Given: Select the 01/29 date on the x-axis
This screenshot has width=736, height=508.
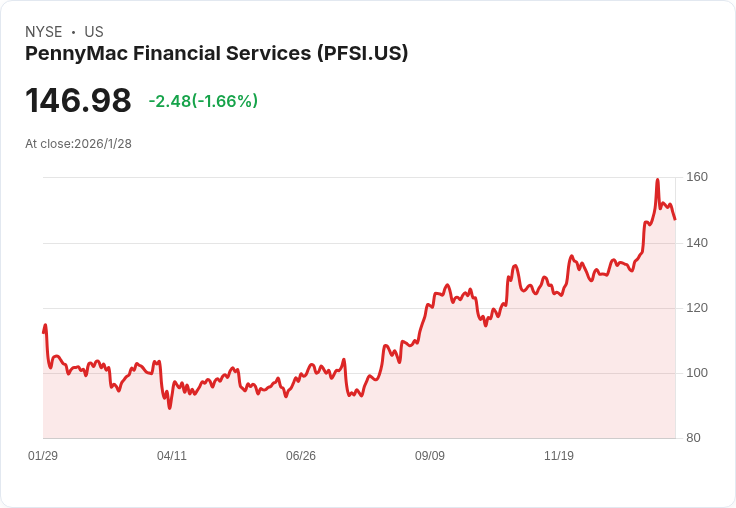Looking at the screenshot, I should tap(43, 456).
